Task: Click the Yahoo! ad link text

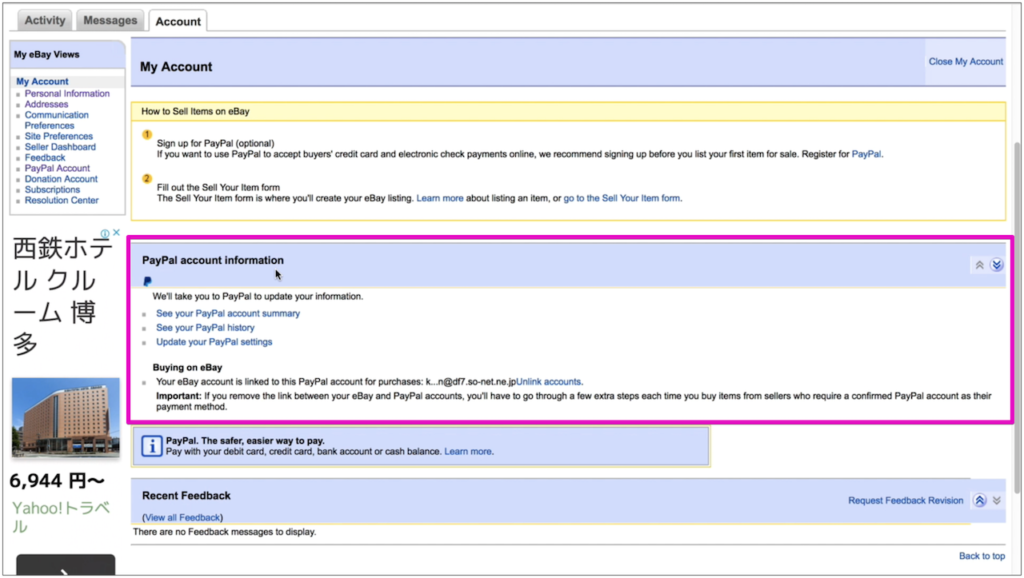Action: tap(61, 517)
